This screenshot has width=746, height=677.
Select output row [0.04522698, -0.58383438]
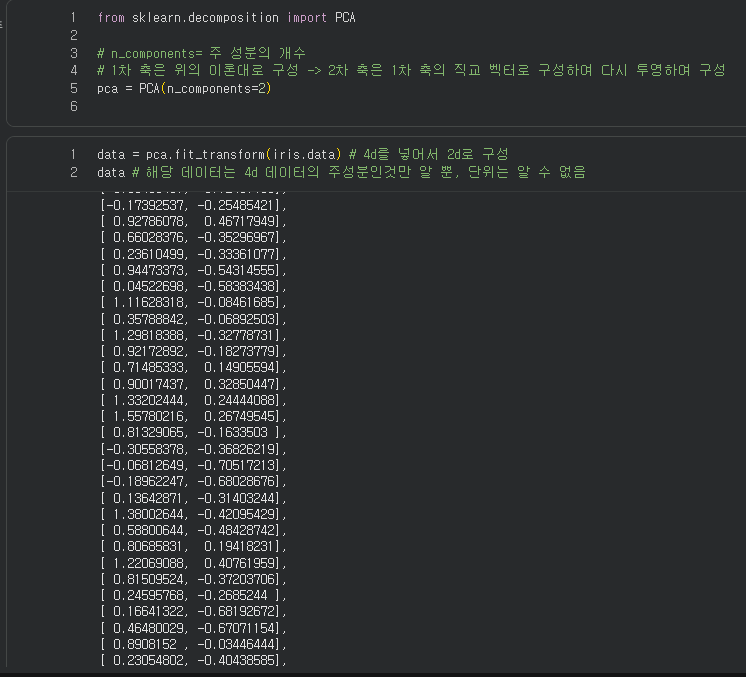coord(194,286)
